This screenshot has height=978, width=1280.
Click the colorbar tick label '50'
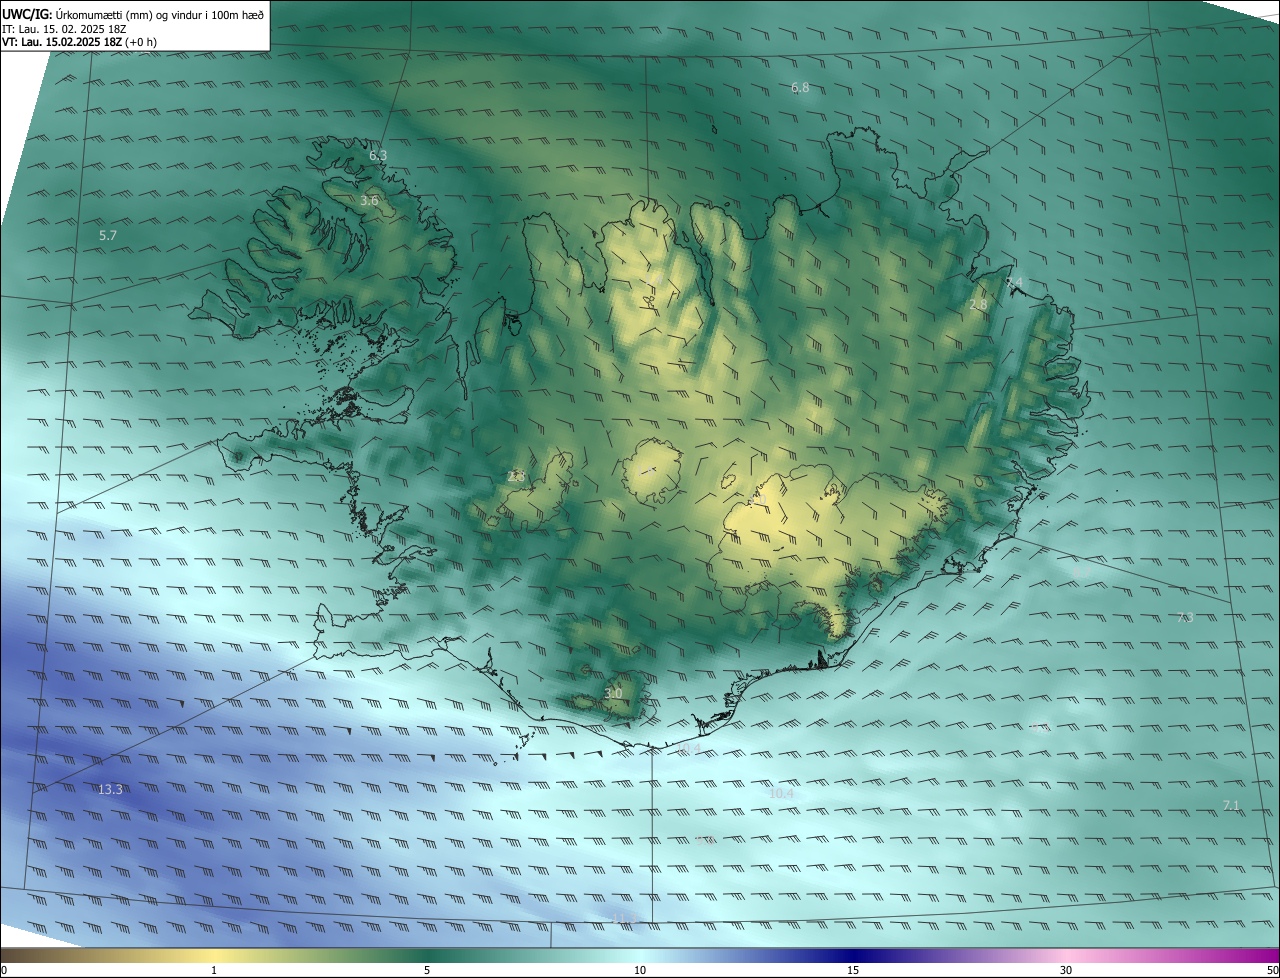click(1272, 970)
